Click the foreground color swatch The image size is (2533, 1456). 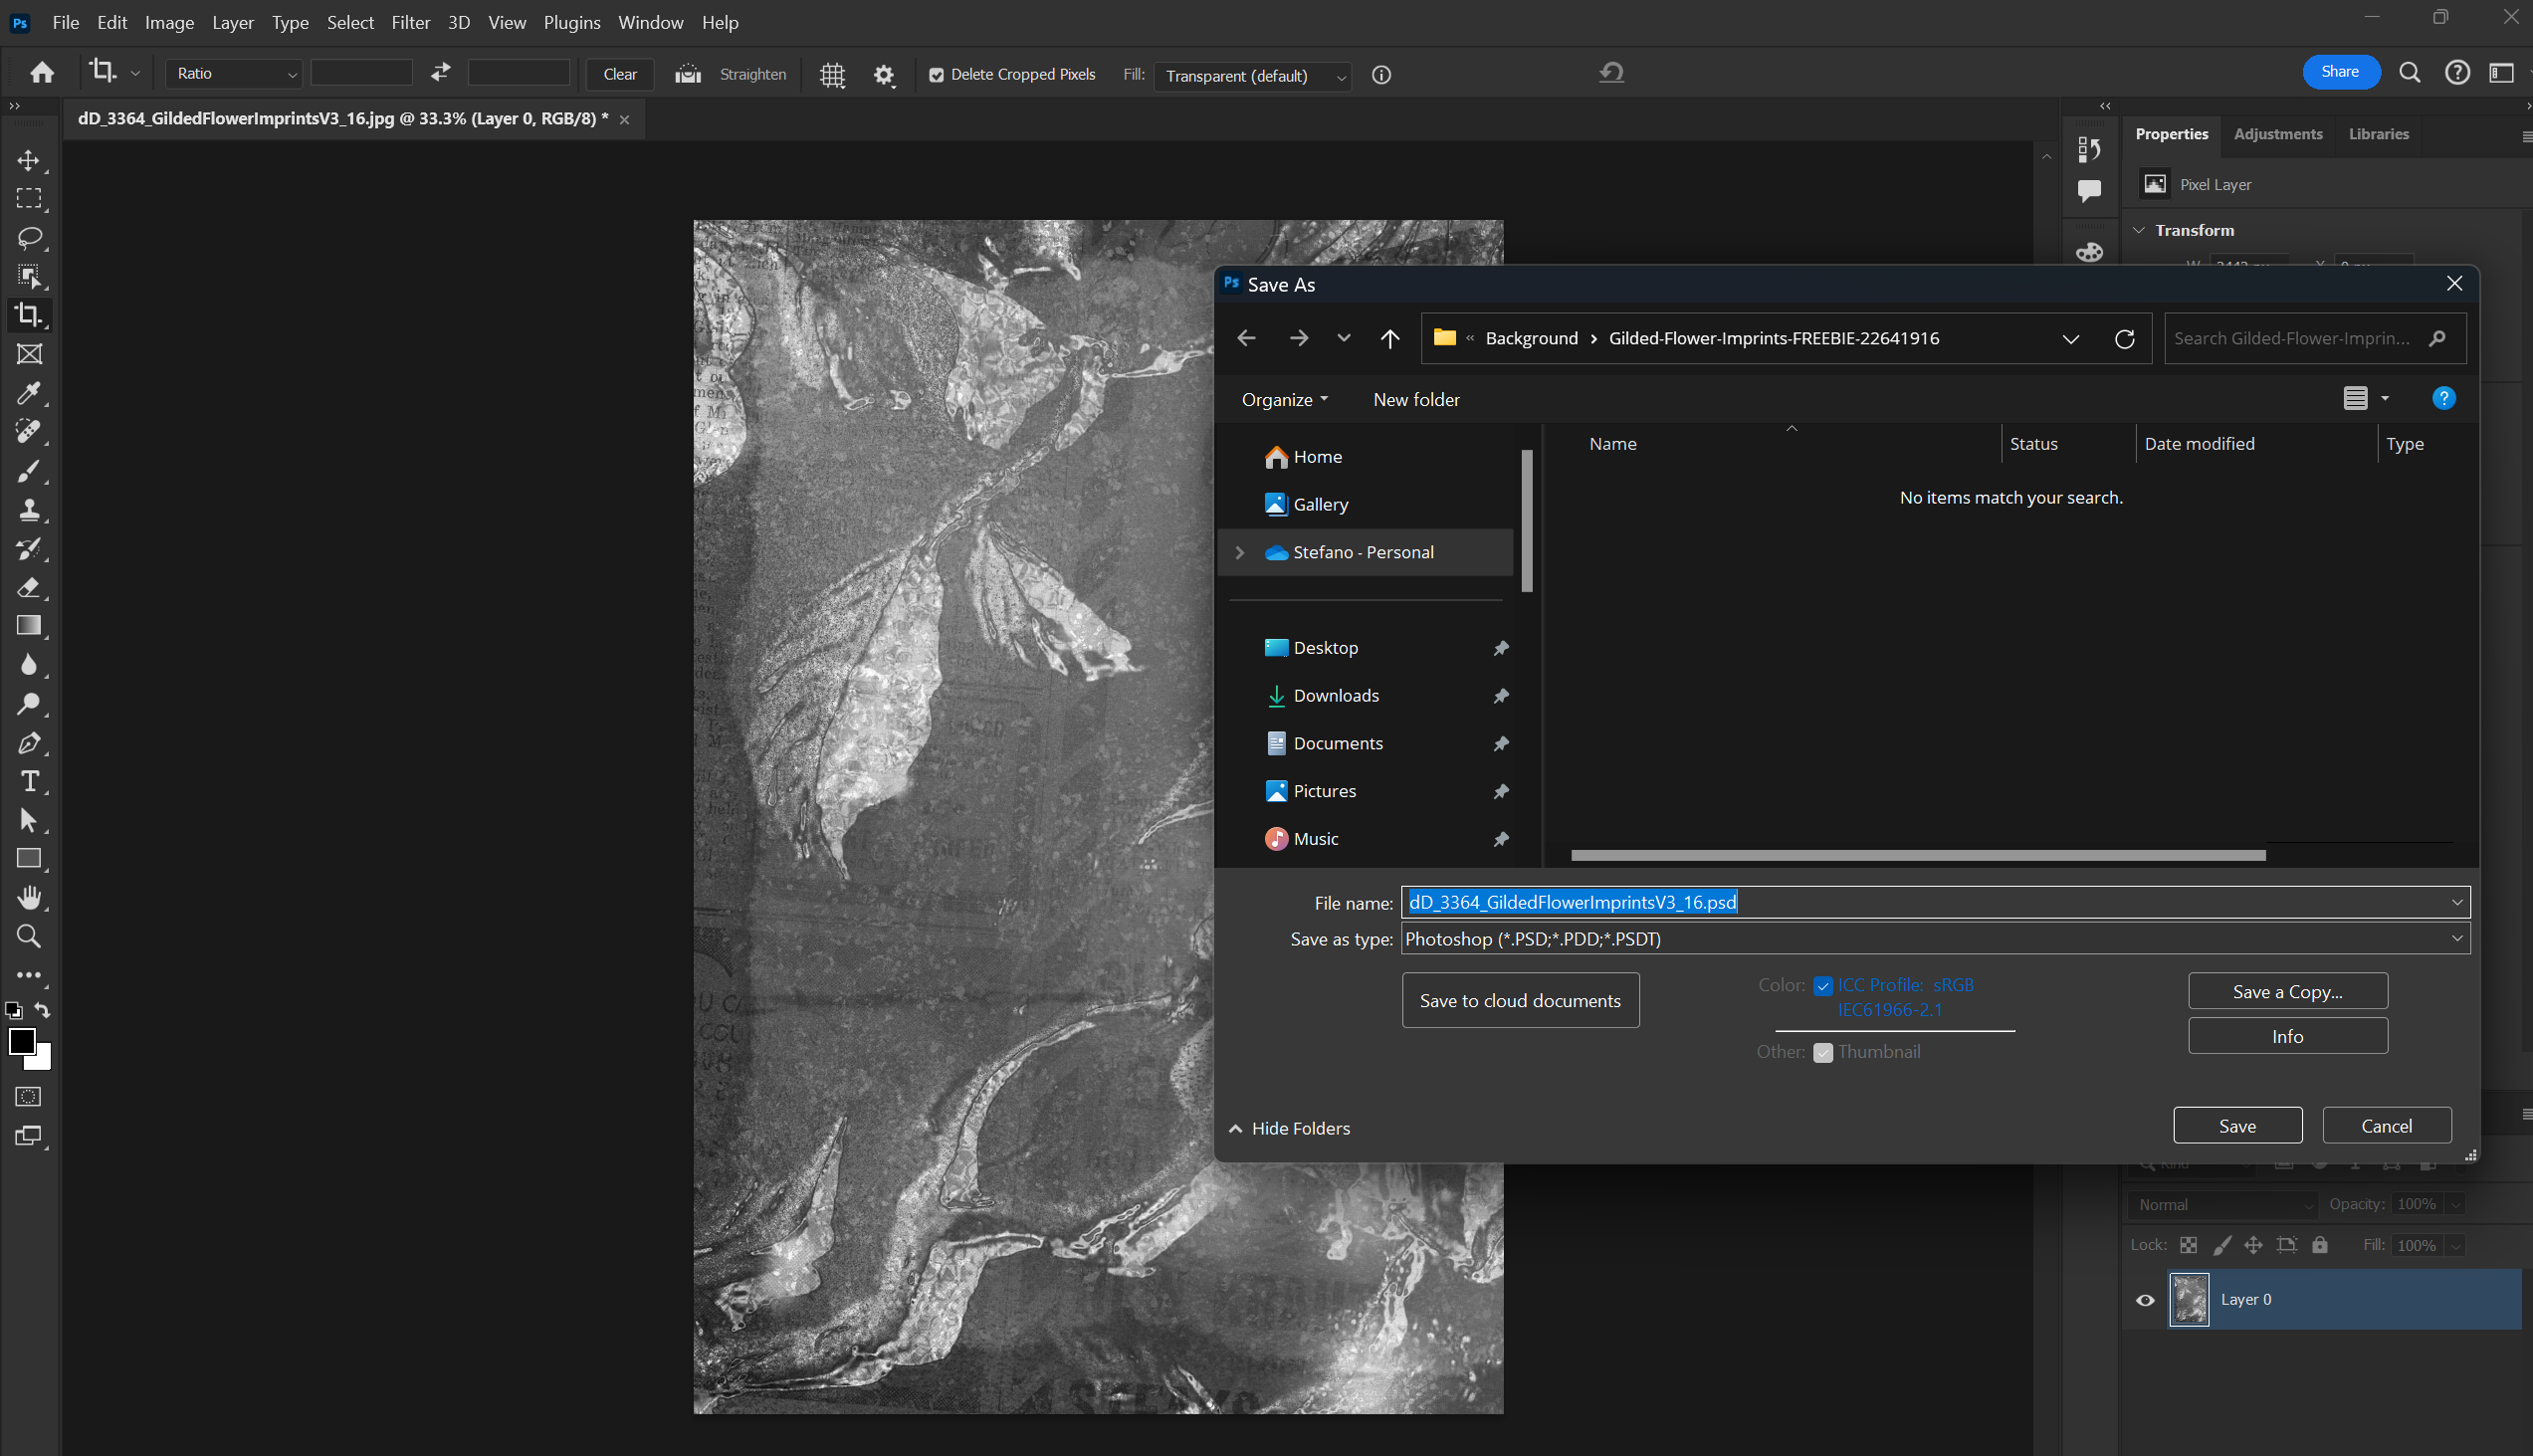point(22,1042)
